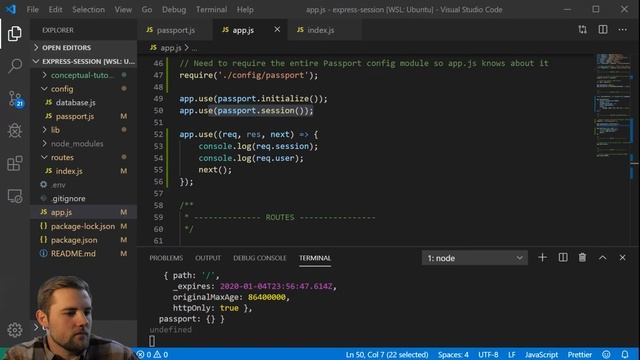Open index.js under routes folder
This screenshot has width=640, height=360.
click(x=84, y=171)
